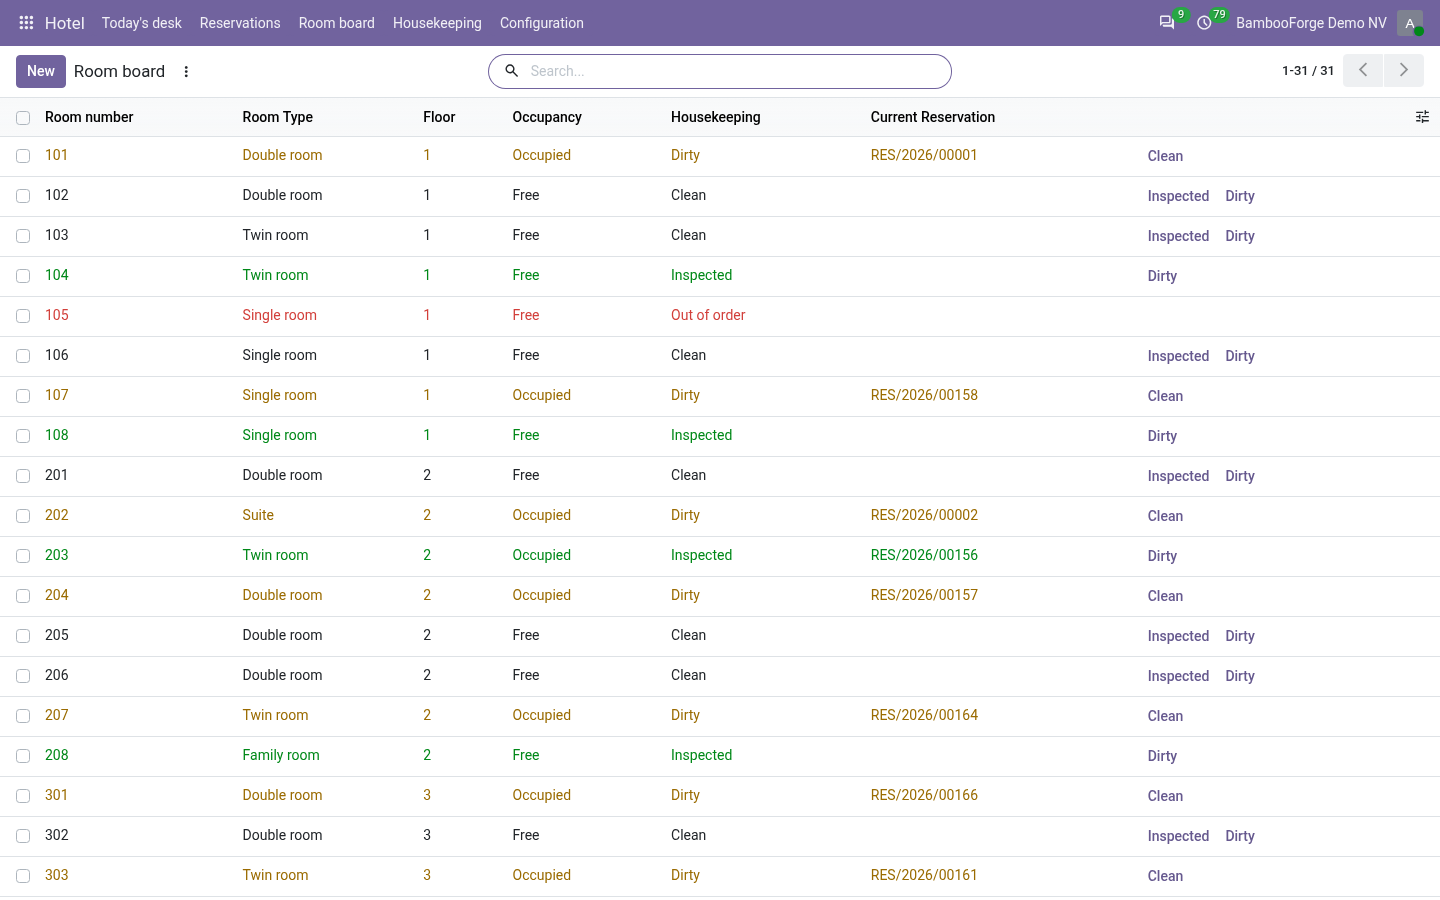Viewport: 1440px width, 900px height.
Task: Sort by Room number column header
Action: click(89, 117)
